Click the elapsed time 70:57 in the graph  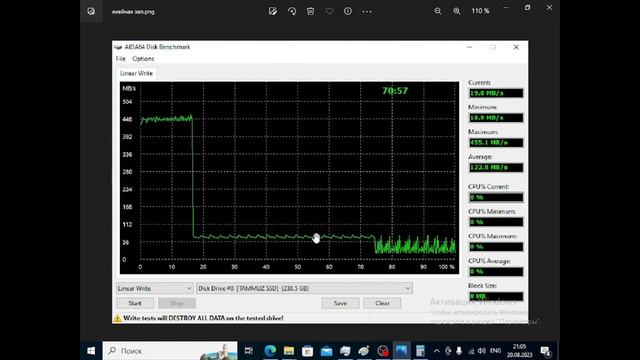pos(395,91)
